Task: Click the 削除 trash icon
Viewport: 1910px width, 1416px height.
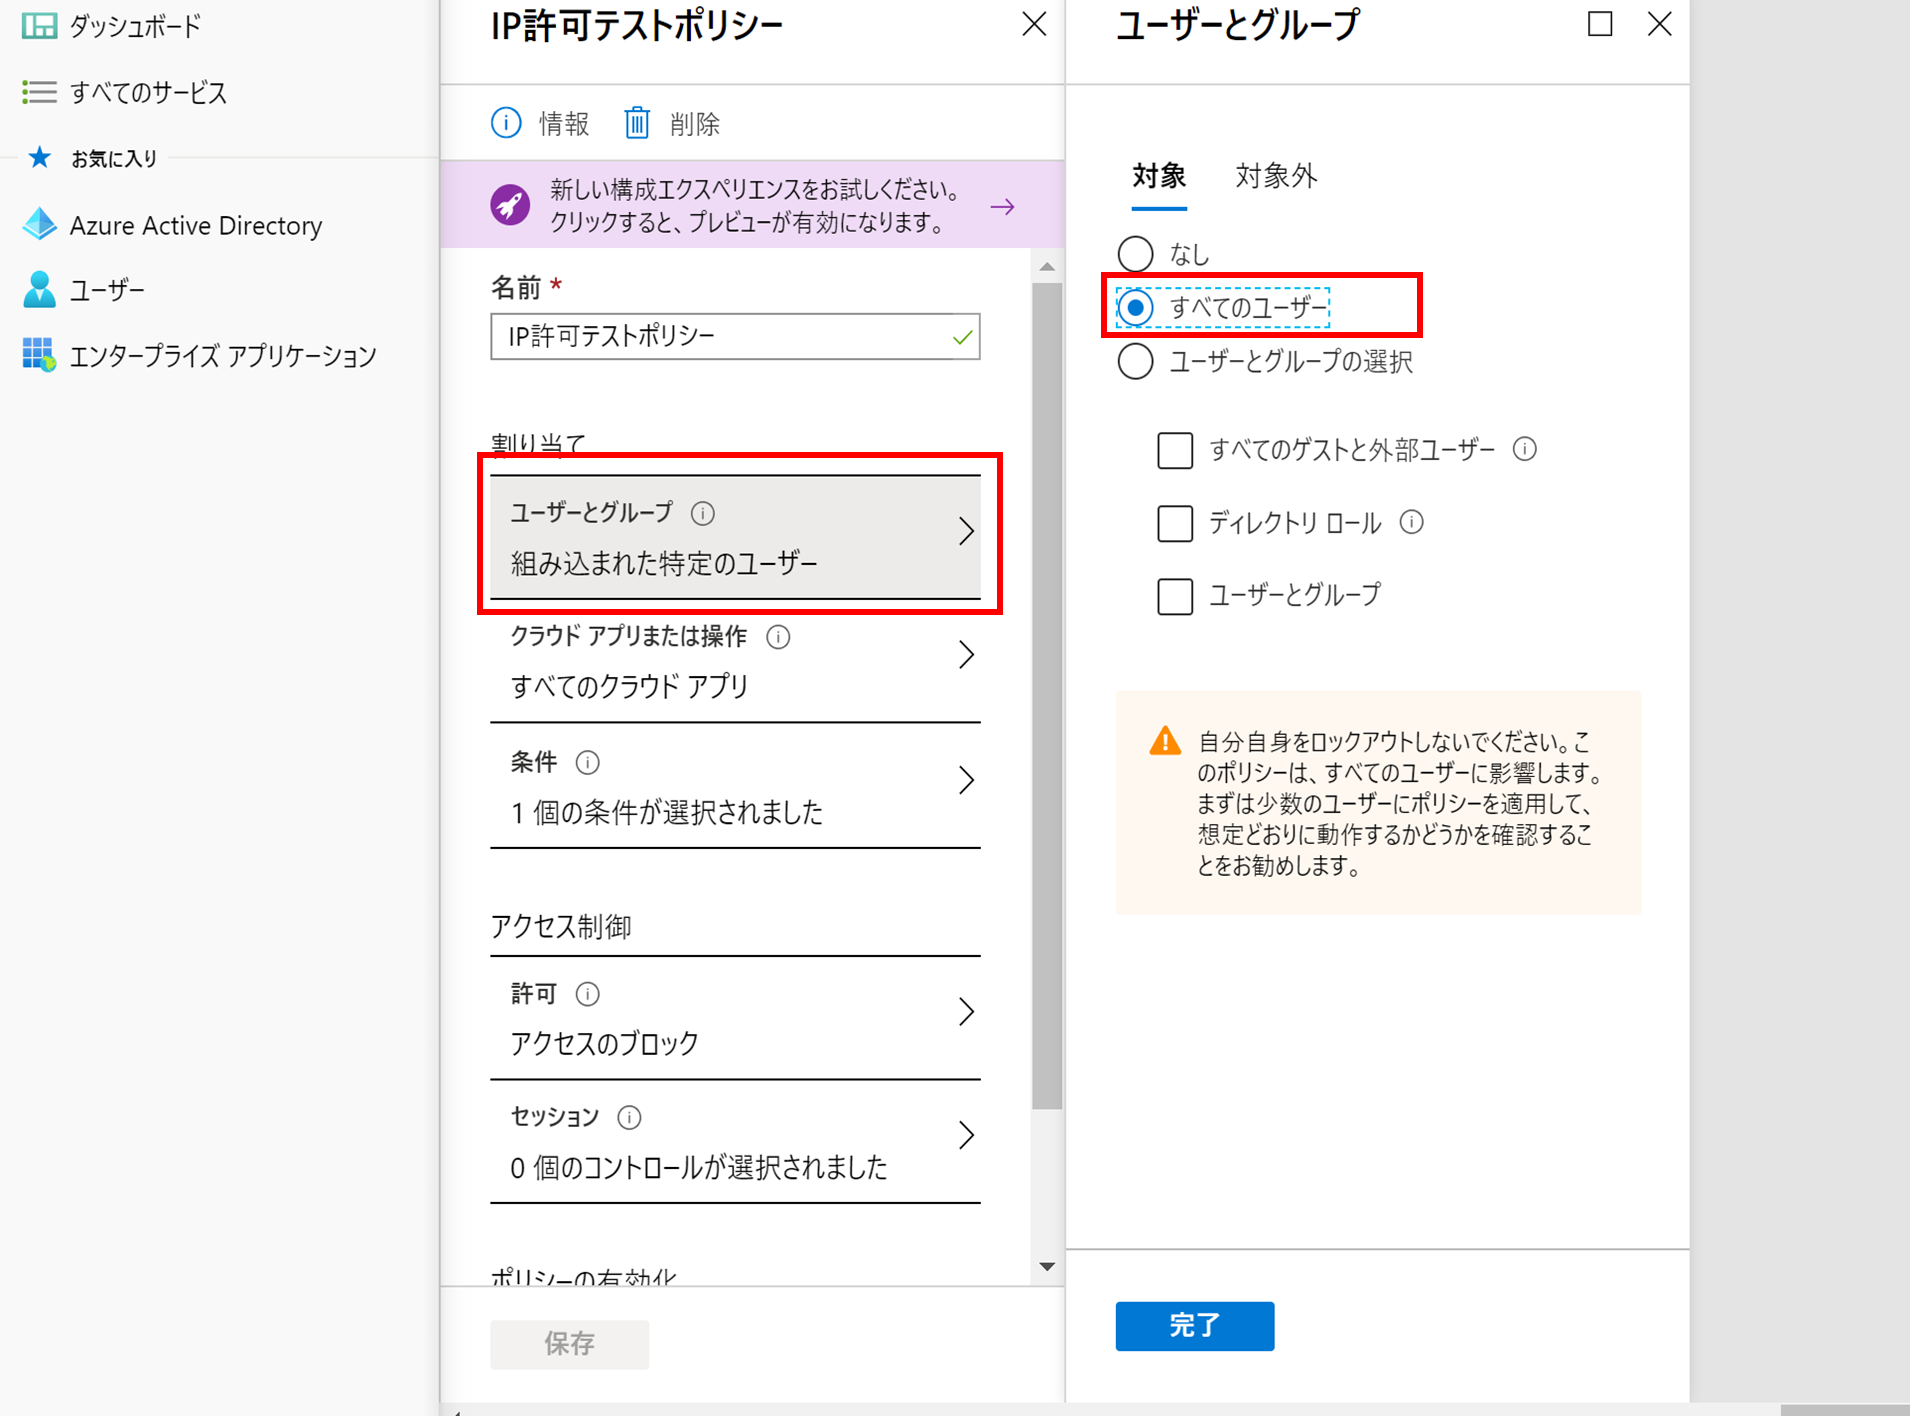Action: pos(637,123)
